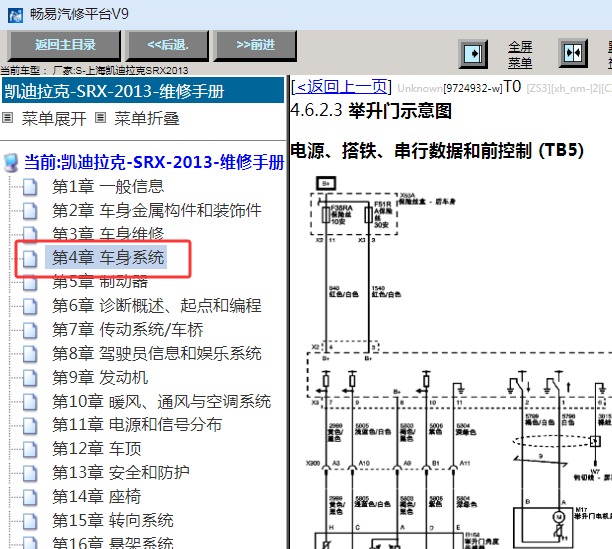The image size is (612, 549).
Task: Open 第9章 发动机
Action: point(100,378)
